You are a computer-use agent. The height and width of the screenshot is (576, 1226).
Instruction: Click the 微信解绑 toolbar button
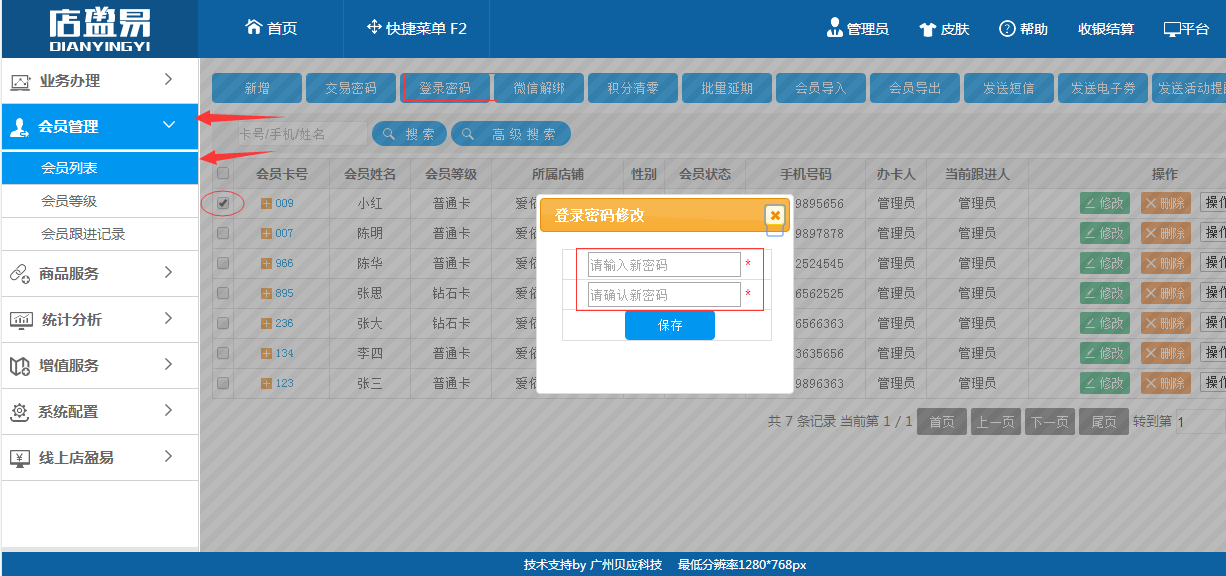tap(538, 88)
